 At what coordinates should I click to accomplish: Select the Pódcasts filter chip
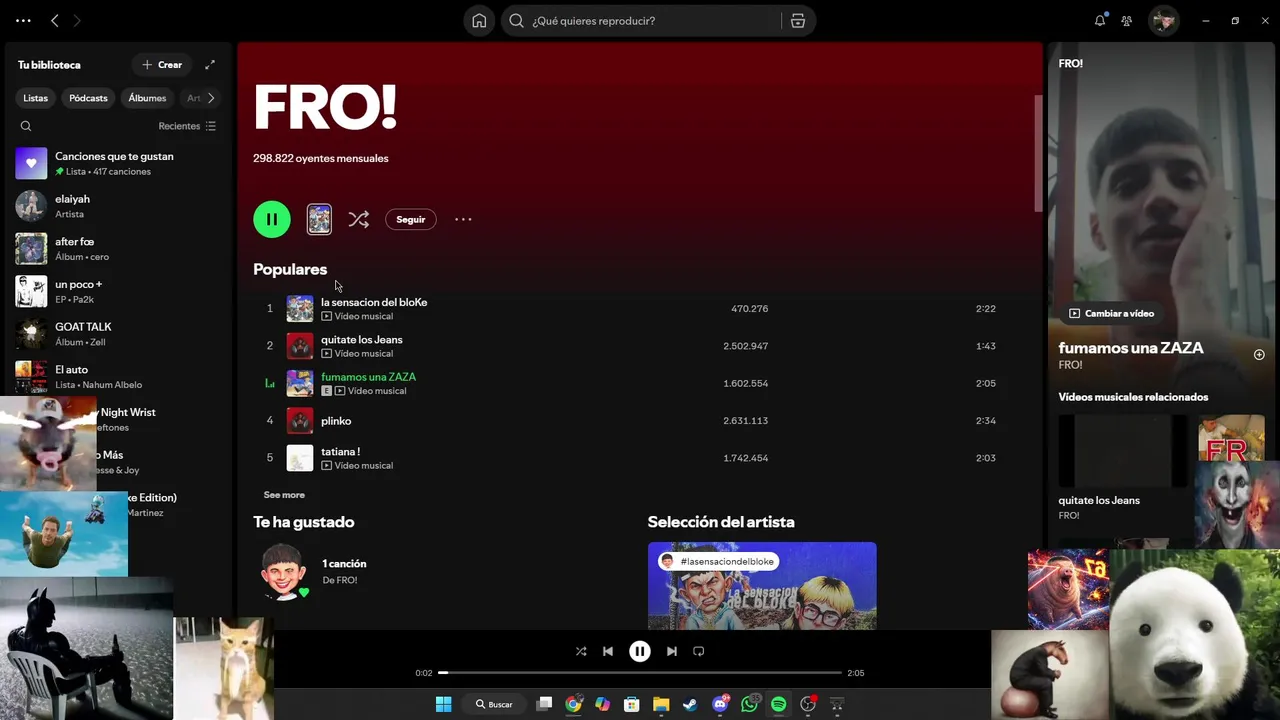click(88, 98)
